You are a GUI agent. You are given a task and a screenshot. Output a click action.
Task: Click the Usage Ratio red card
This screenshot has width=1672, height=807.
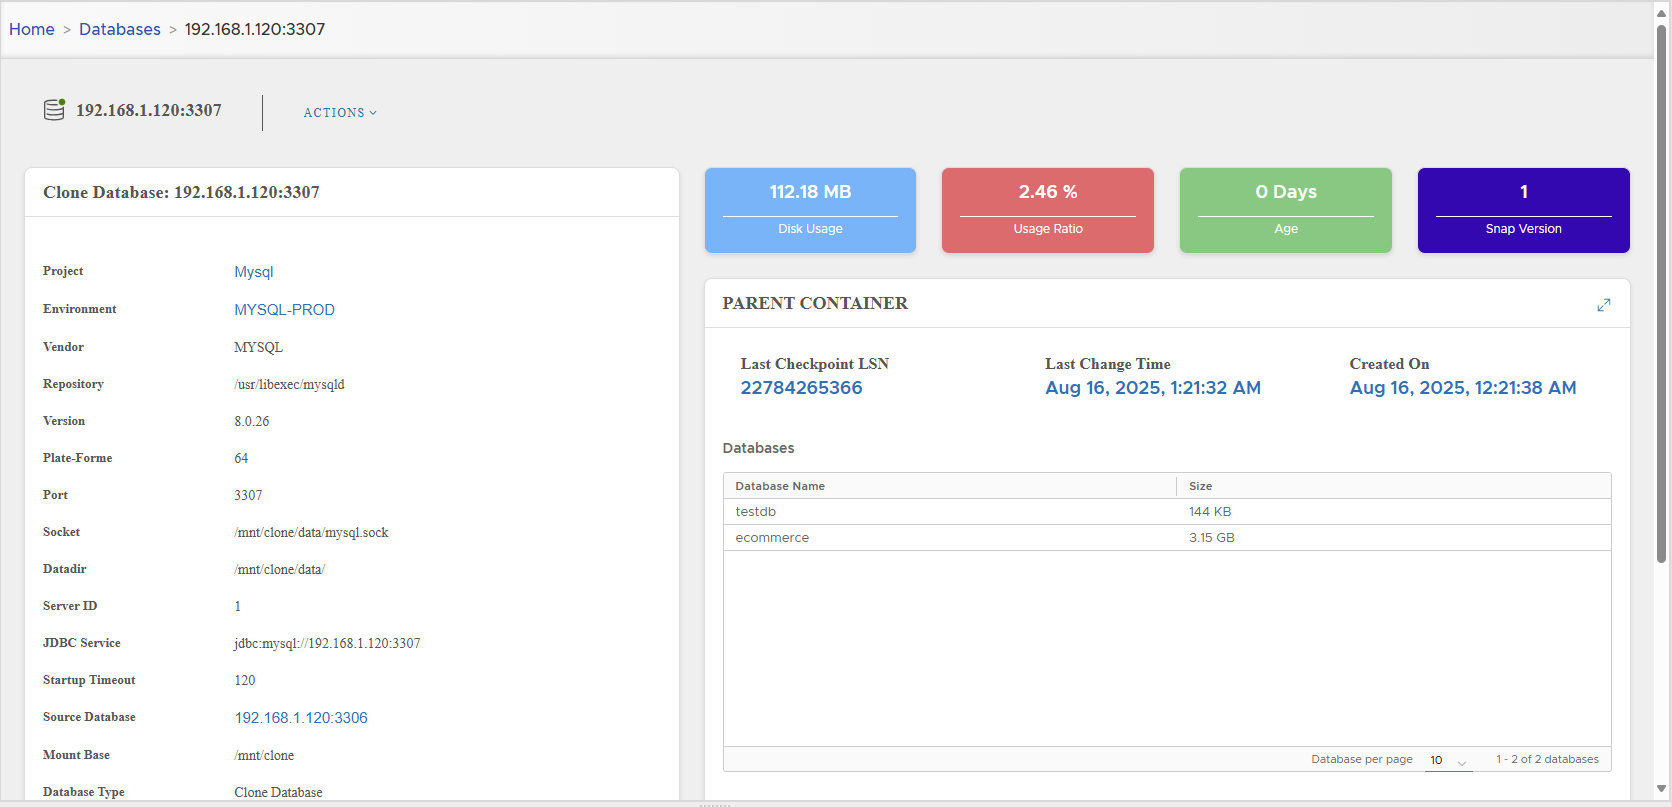[1047, 210]
